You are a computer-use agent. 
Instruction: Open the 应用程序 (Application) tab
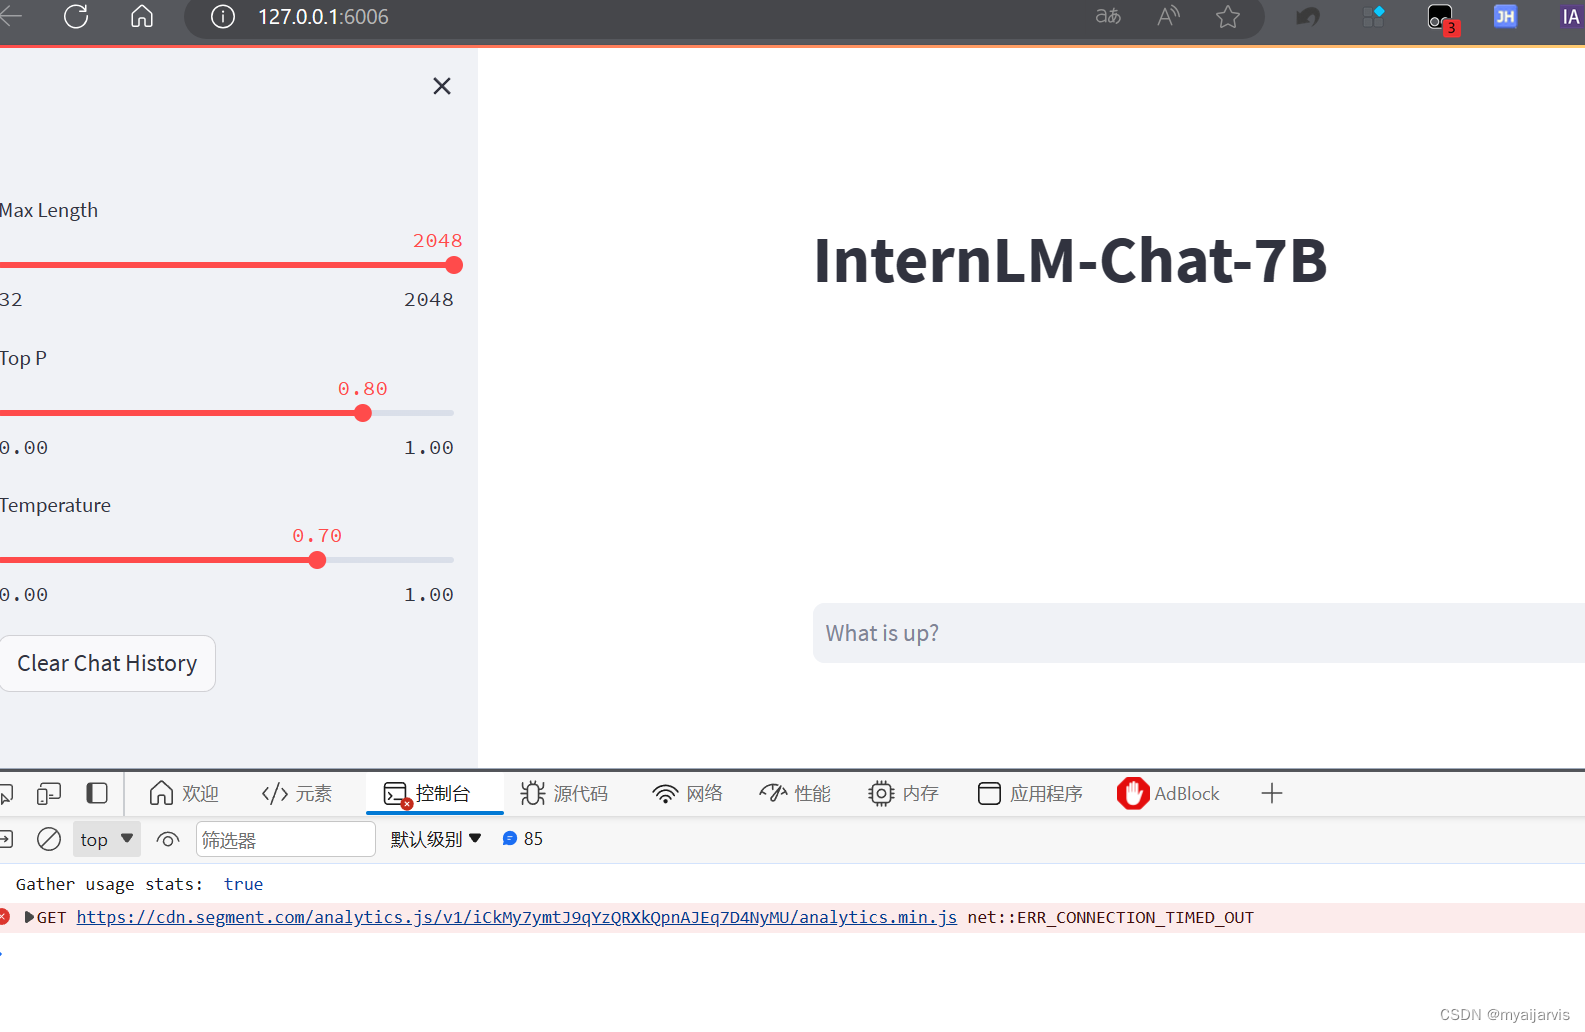[x=1031, y=794]
